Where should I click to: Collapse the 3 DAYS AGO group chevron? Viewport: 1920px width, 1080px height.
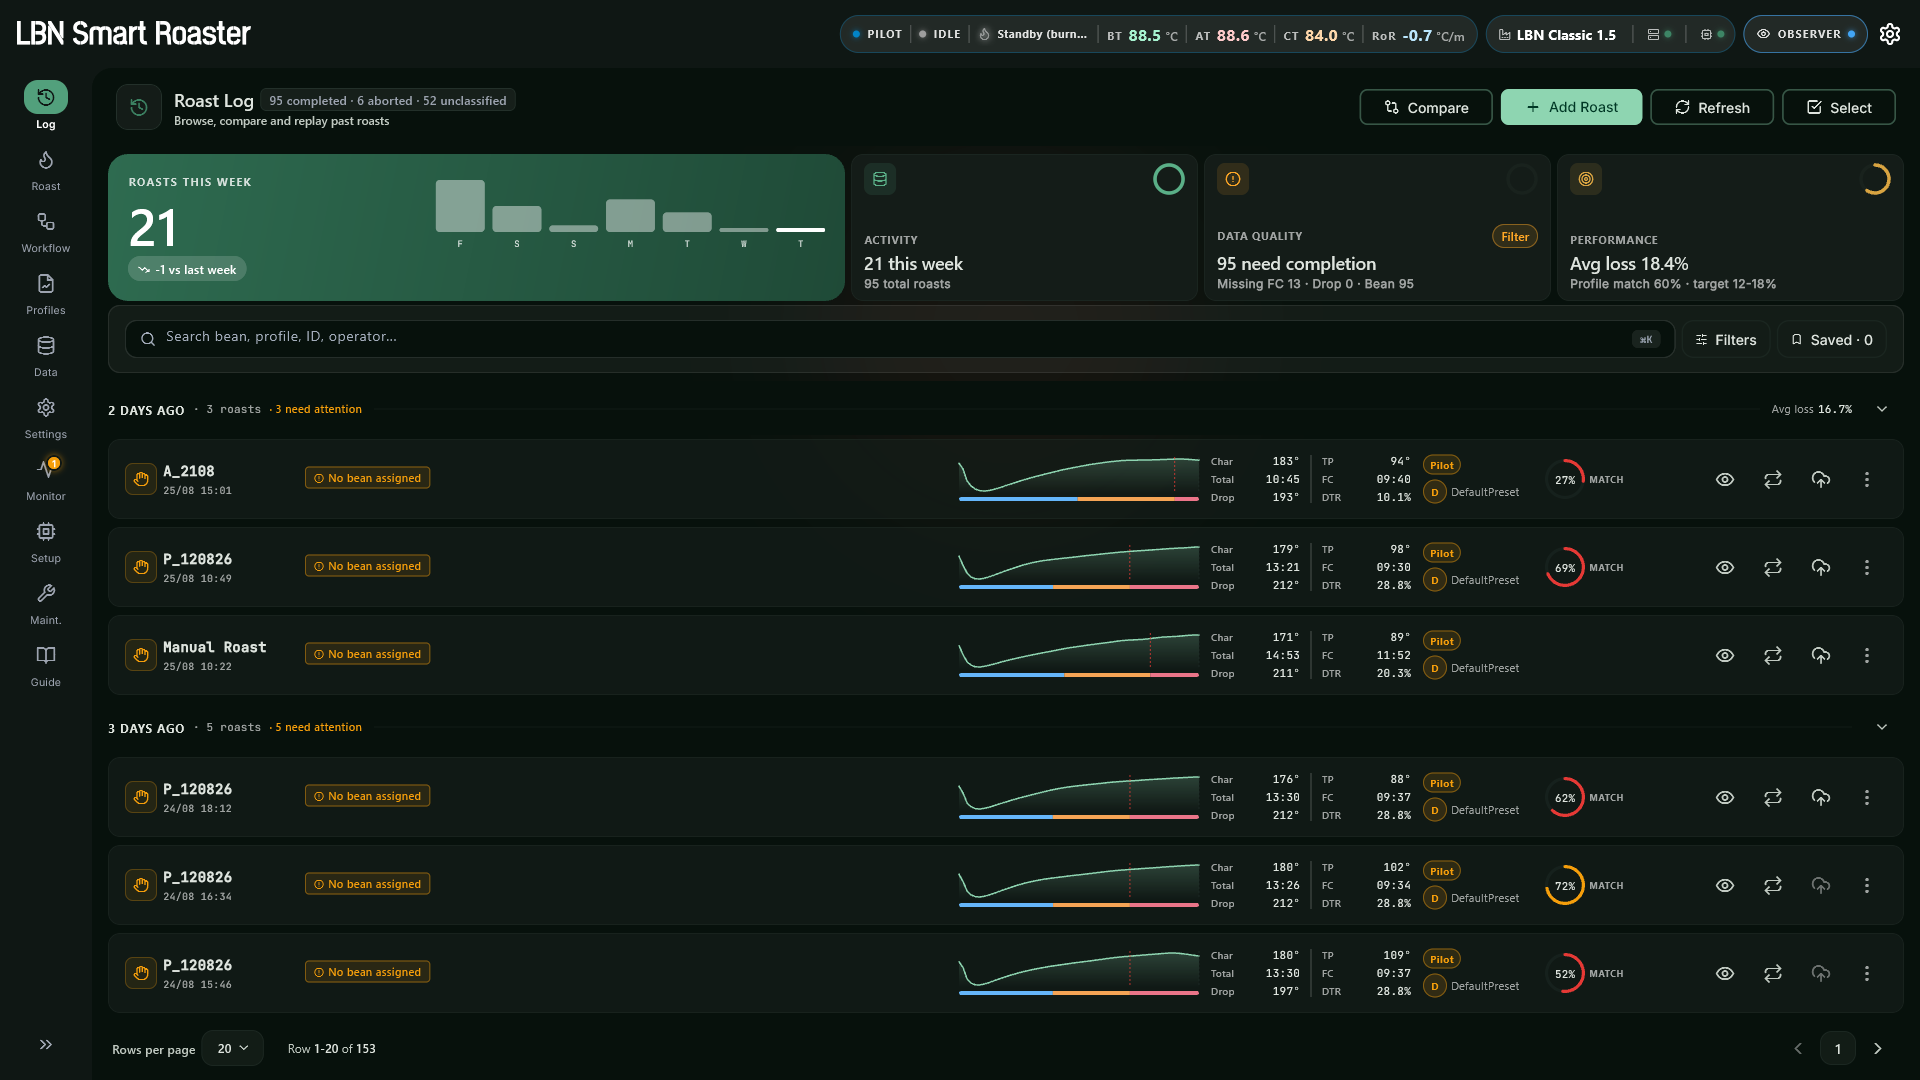click(x=1882, y=727)
